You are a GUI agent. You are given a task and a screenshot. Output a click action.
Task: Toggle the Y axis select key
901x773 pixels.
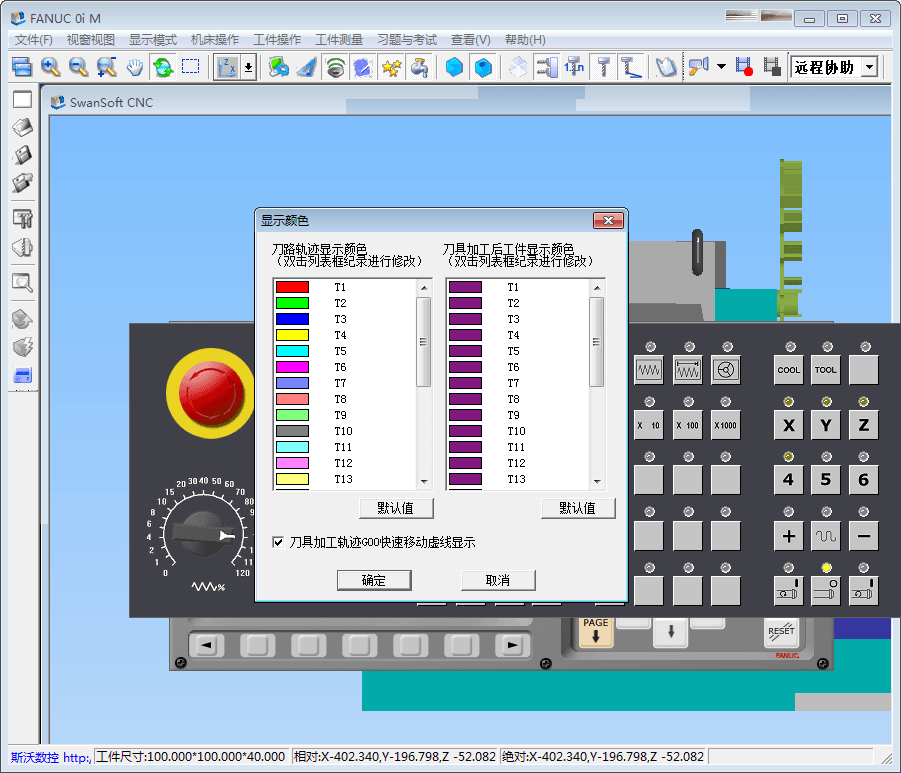pyautogui.click(x=826, y=425)
